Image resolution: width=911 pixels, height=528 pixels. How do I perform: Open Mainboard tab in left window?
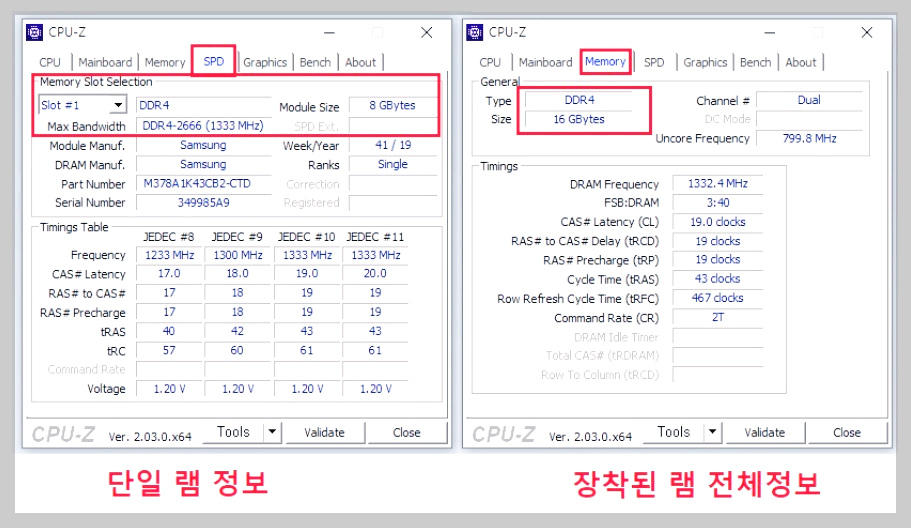105,62
